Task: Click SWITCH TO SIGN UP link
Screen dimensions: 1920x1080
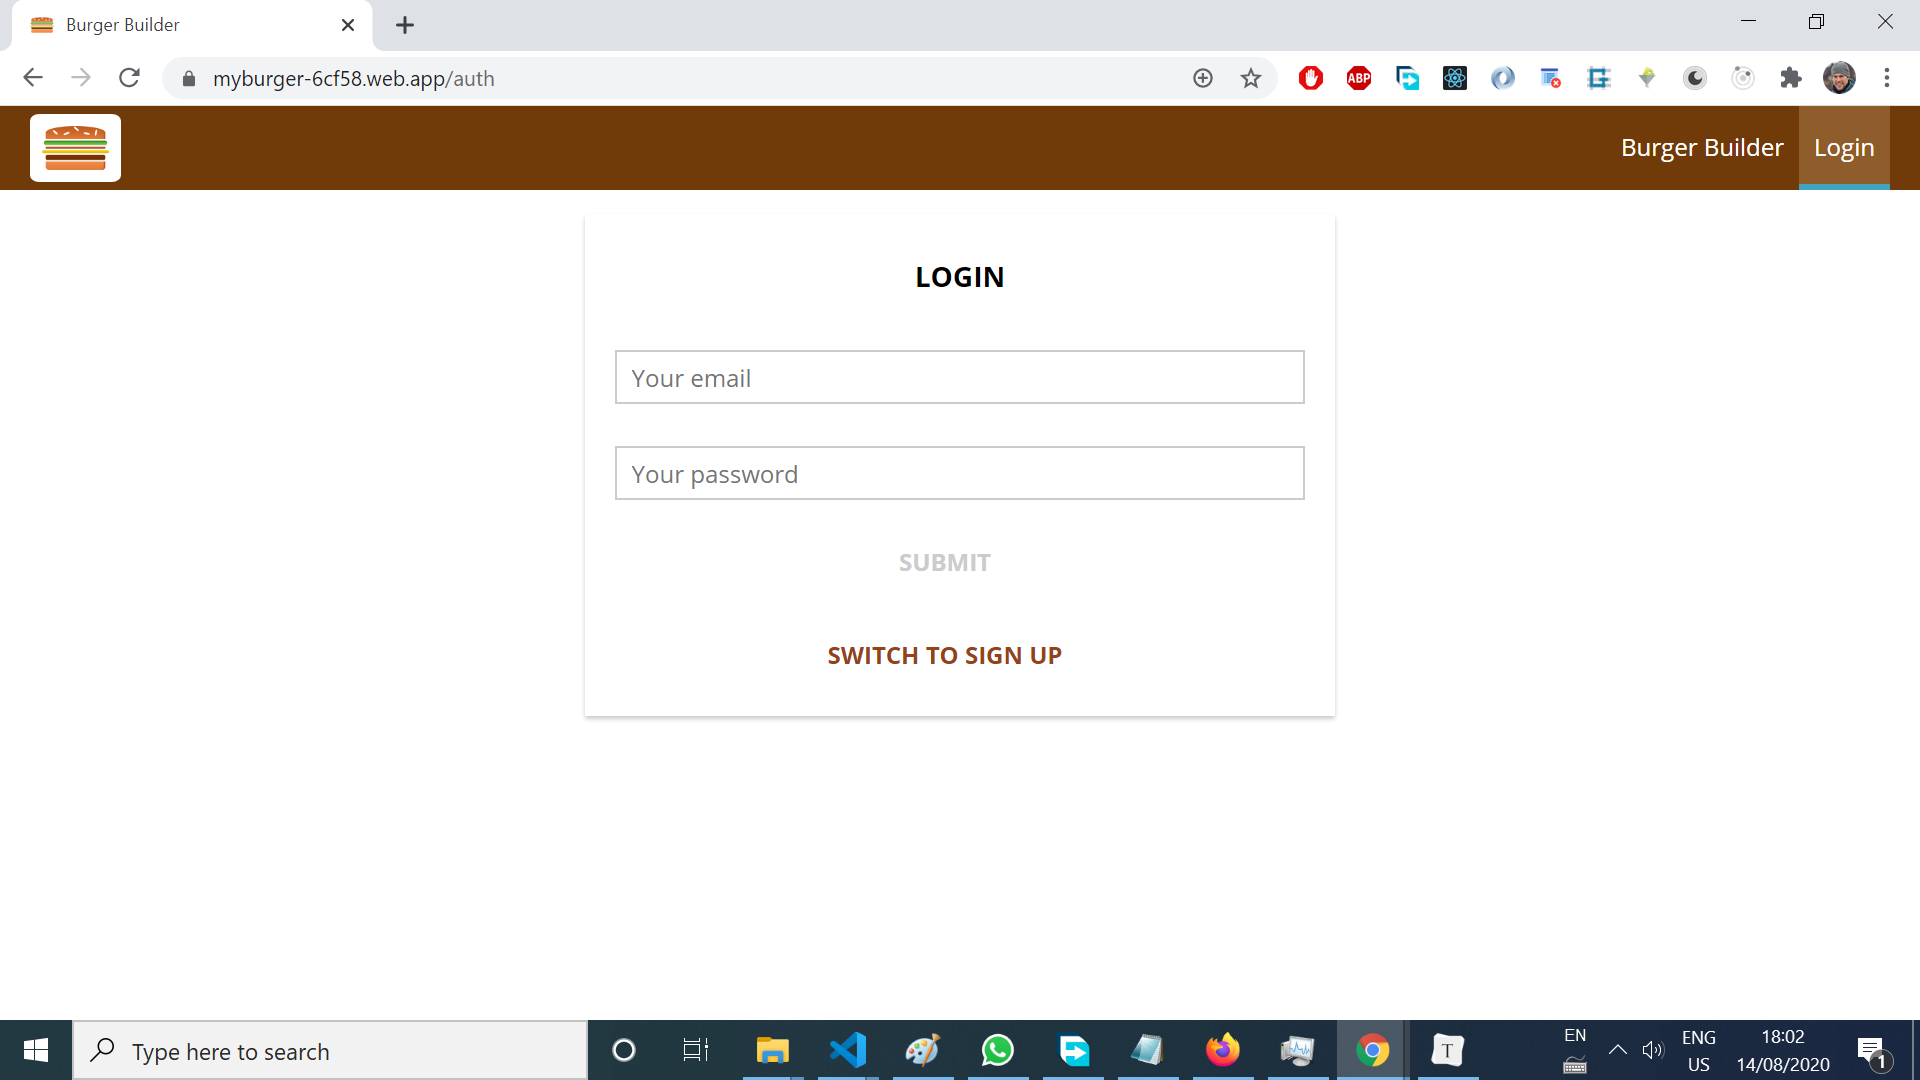Action: tap(944, 654)
